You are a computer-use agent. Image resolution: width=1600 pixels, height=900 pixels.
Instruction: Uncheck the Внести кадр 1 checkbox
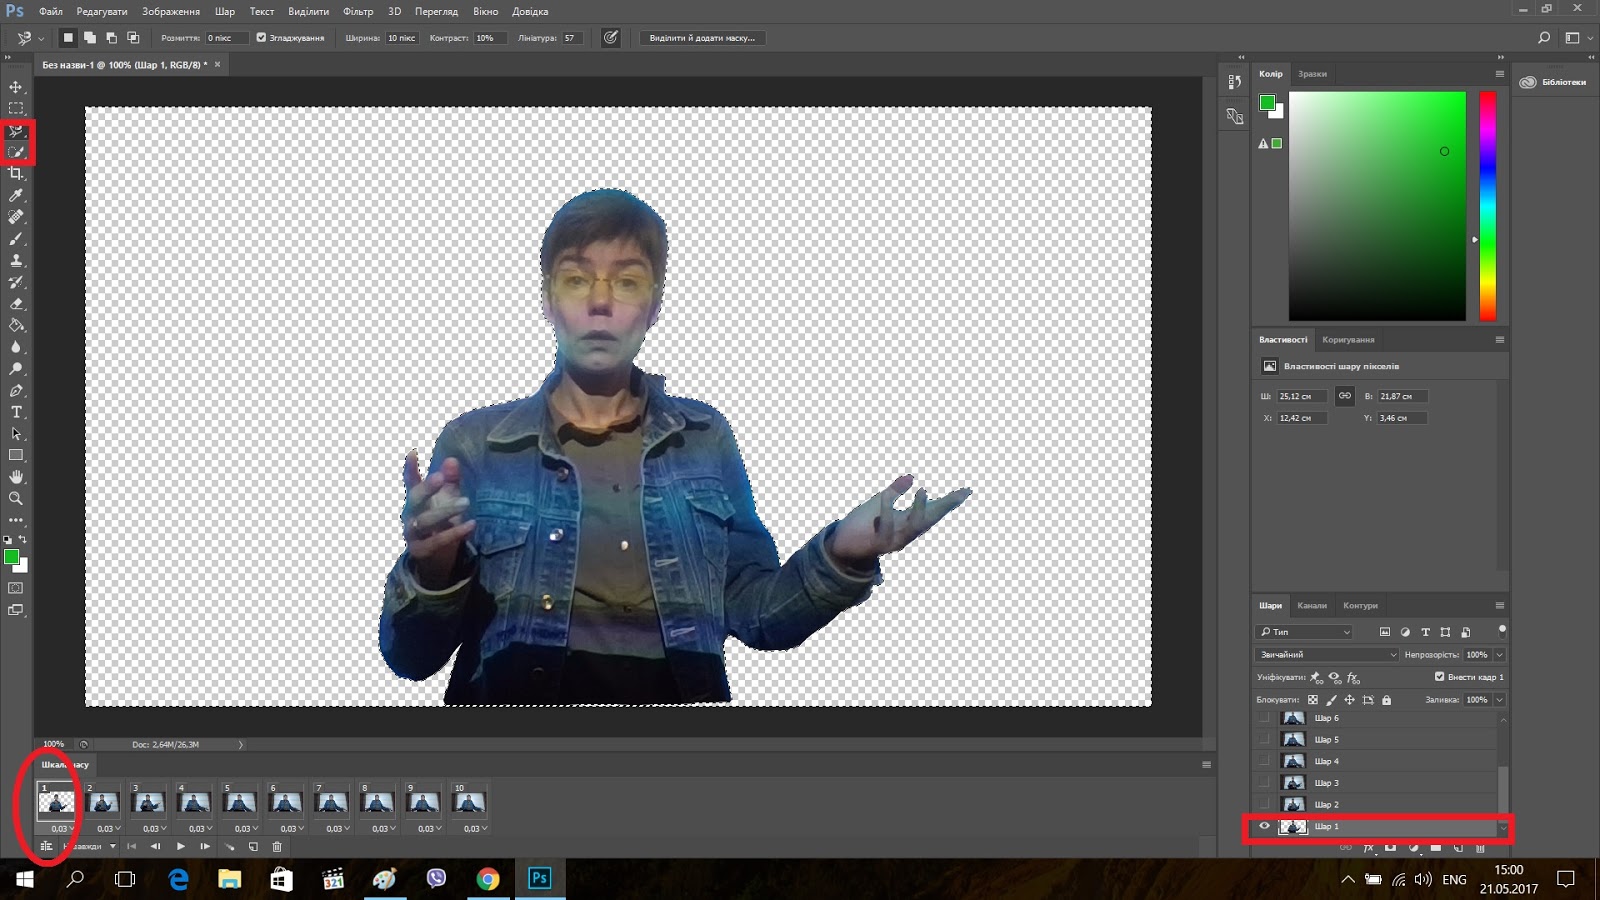[1439, 677]
